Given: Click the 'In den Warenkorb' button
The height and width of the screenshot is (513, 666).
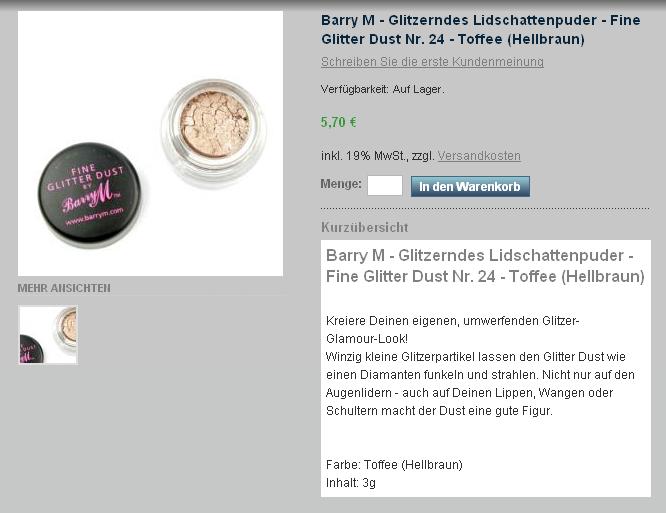Looking at the screenshot, I should pos(470,186).
